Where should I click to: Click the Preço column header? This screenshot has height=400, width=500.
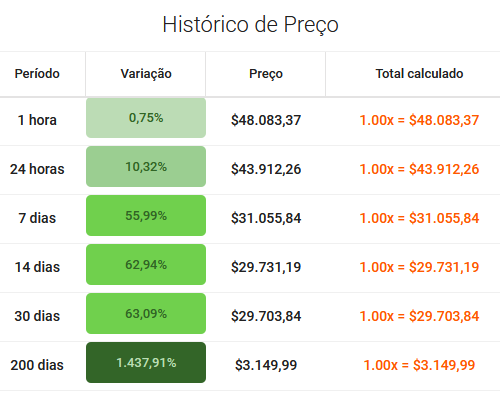coord(266,74)
